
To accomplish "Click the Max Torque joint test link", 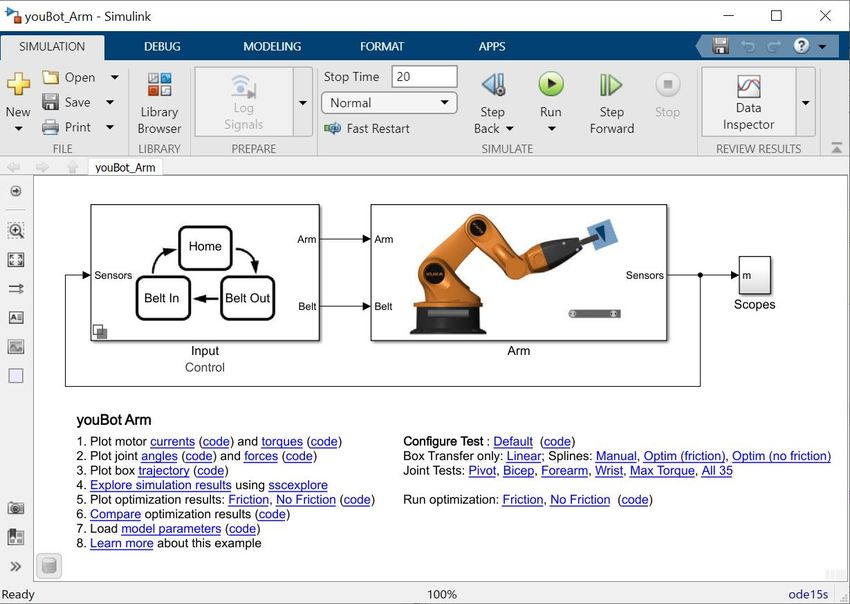I will [x=662, y=471].
